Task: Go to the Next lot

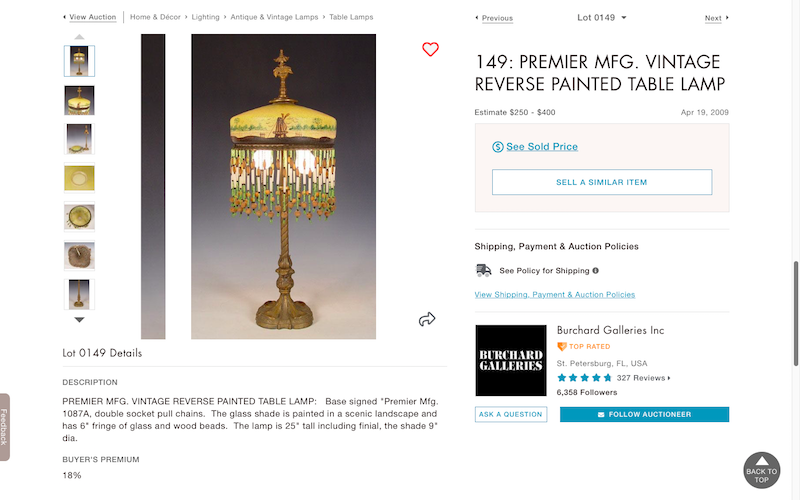Action: point(716,18)
